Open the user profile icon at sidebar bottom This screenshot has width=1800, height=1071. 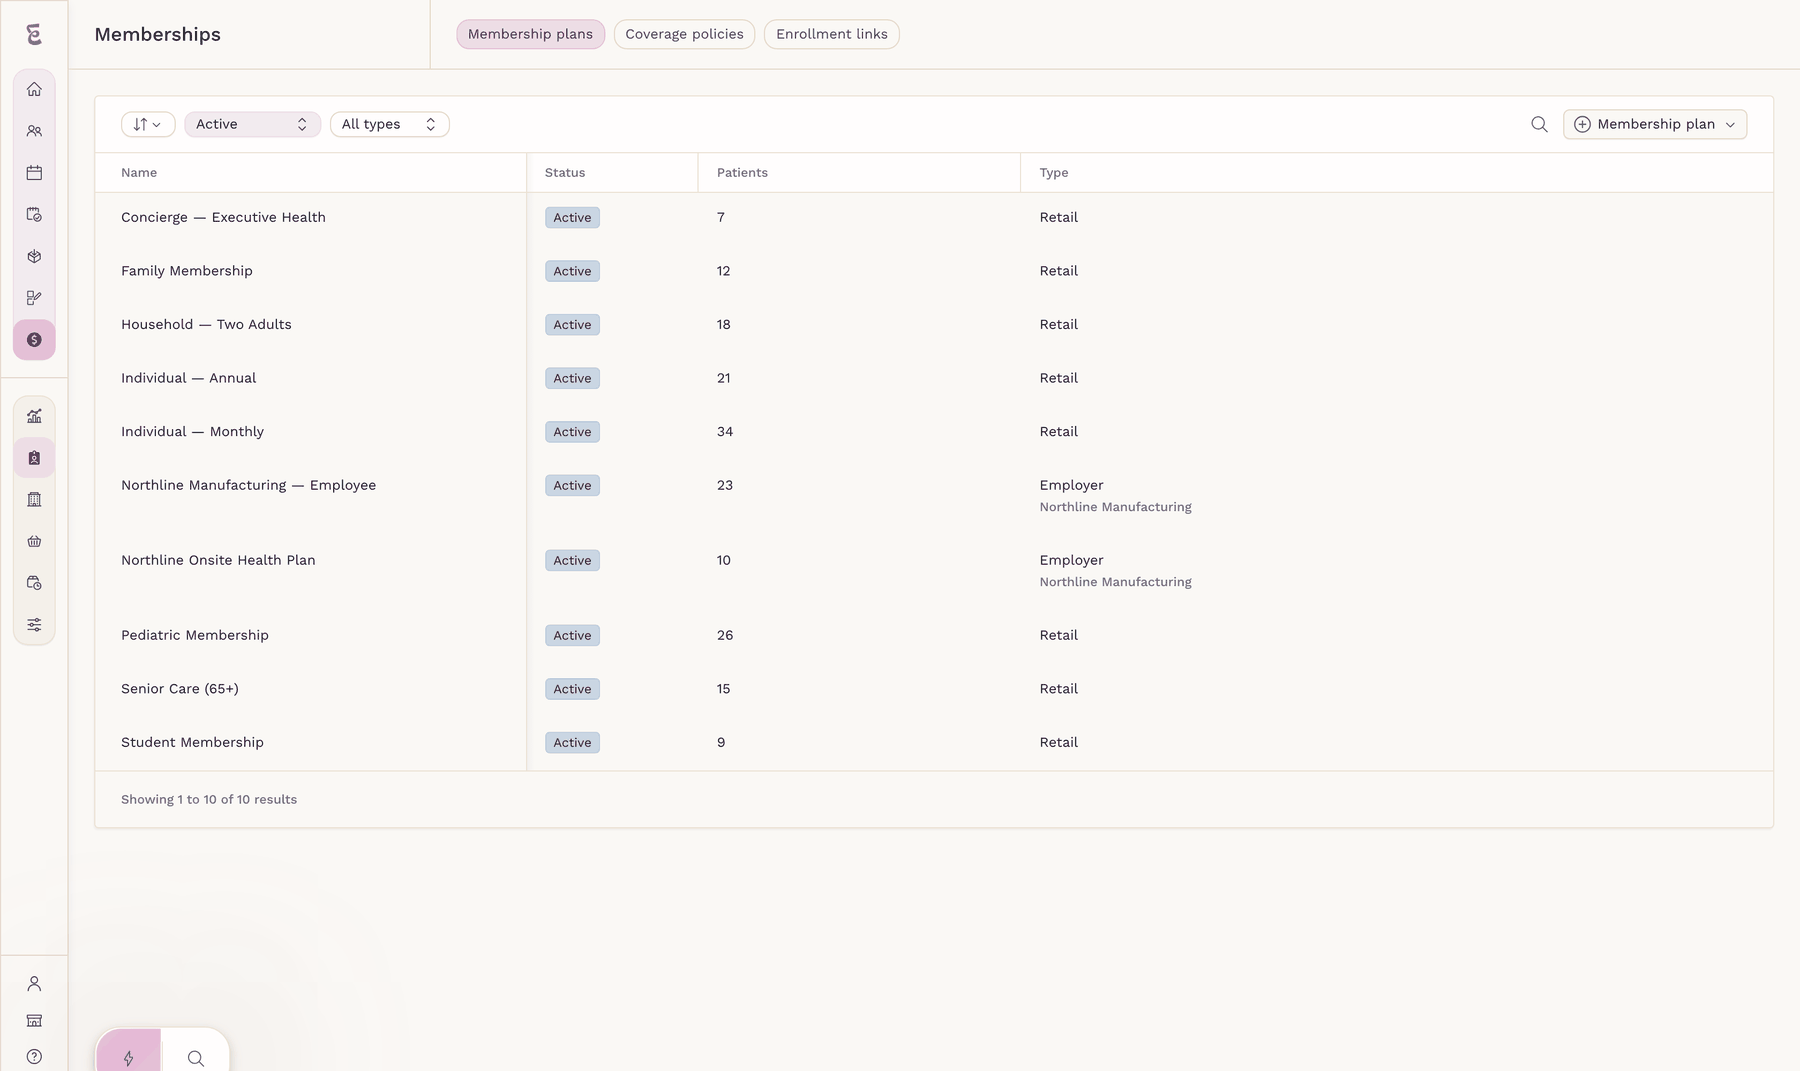(34, 984)
